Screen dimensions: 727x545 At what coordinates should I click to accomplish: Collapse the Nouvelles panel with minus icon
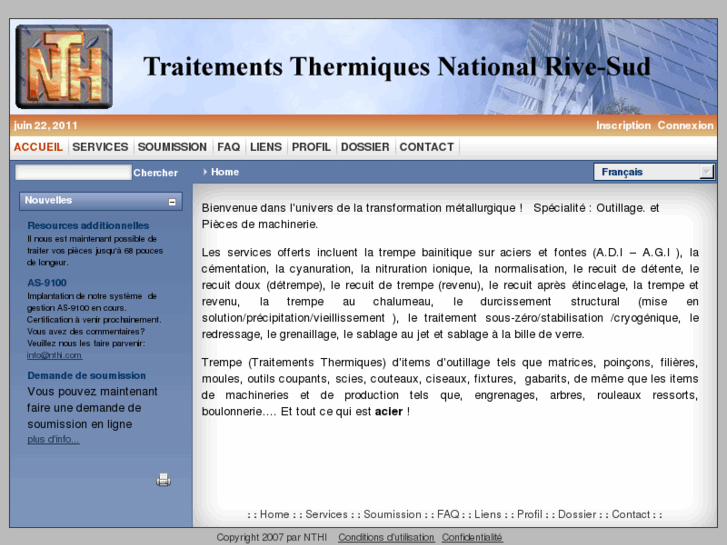tap(172, 202)
